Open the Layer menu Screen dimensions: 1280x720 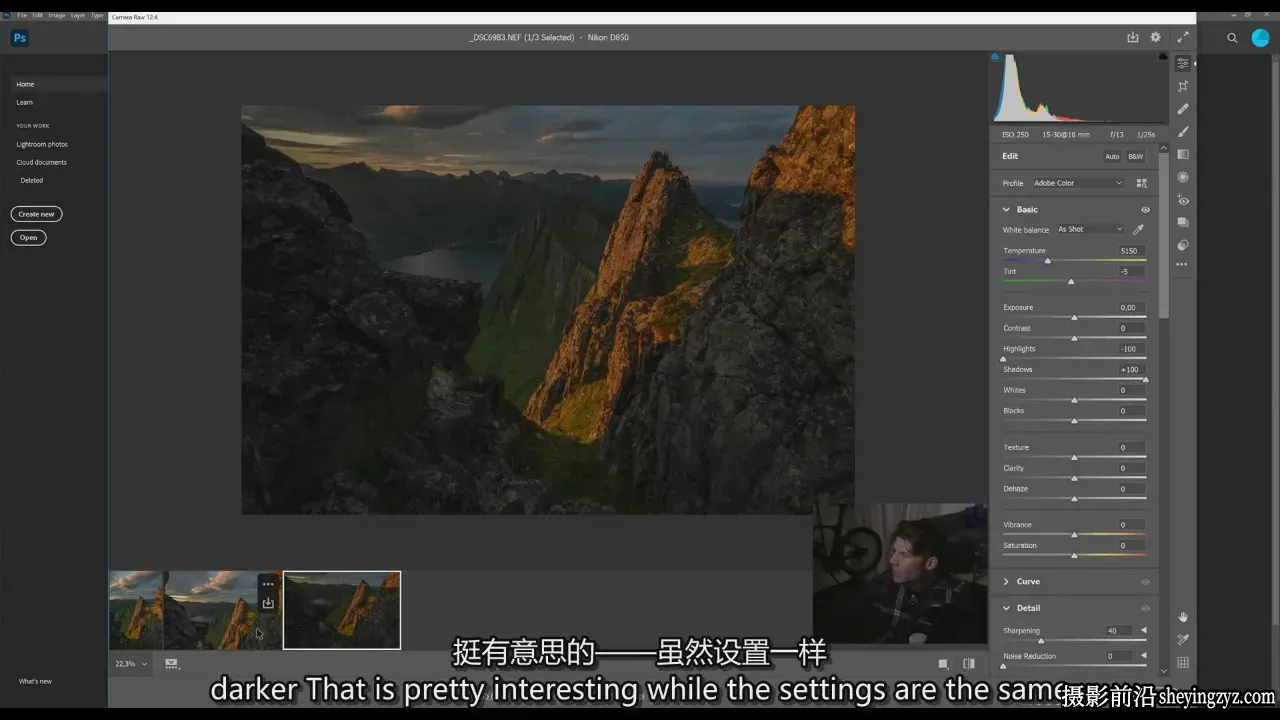(78, 16)
